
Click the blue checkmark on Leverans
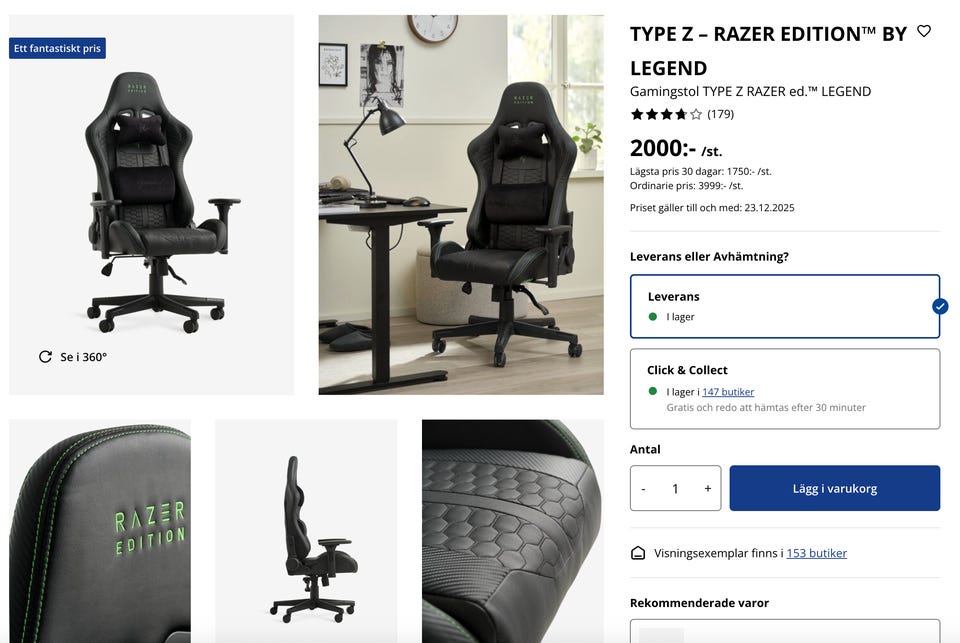[x=940, y=306]
